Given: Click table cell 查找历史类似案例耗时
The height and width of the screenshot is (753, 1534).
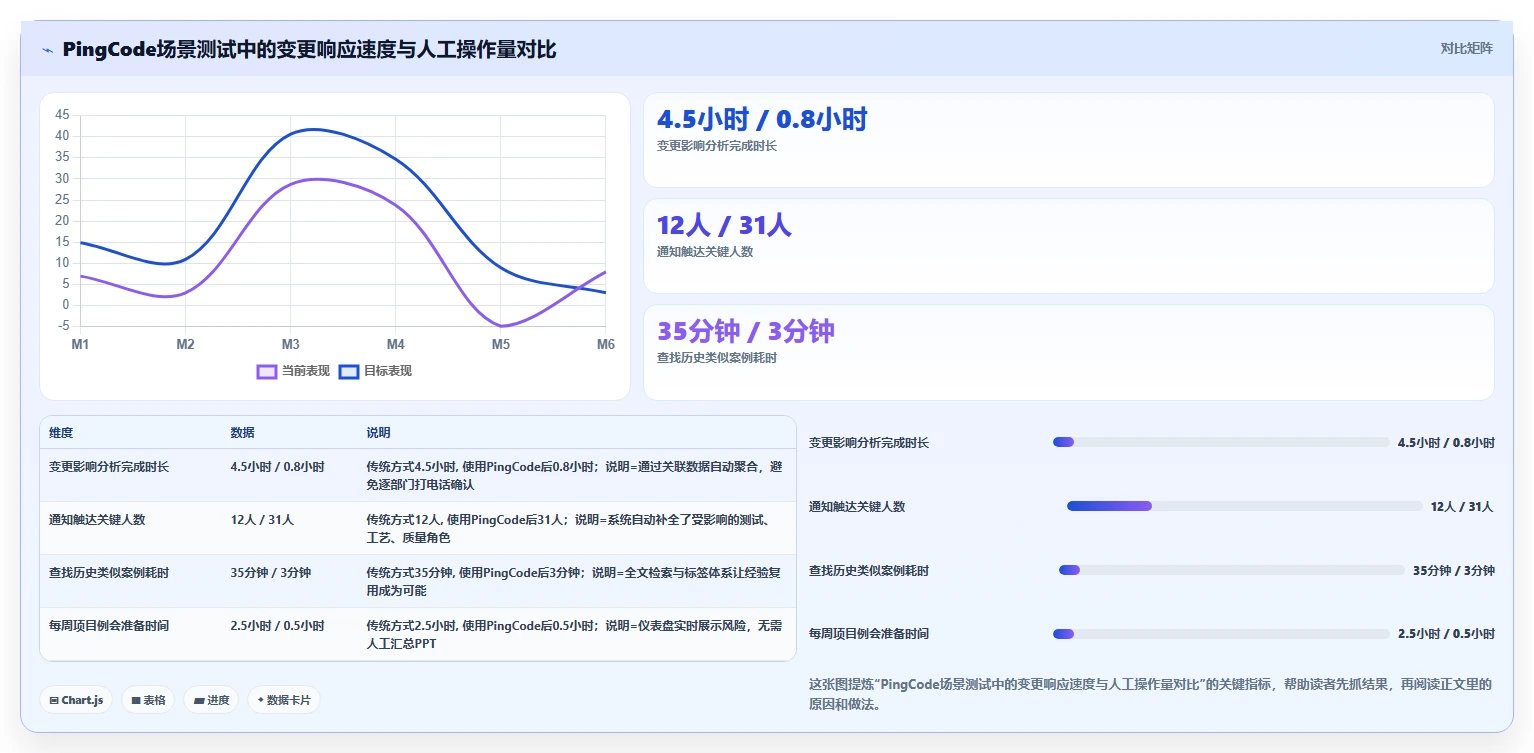Looking at the screenshot, I should pyautogui.click(x=109, y=573).
